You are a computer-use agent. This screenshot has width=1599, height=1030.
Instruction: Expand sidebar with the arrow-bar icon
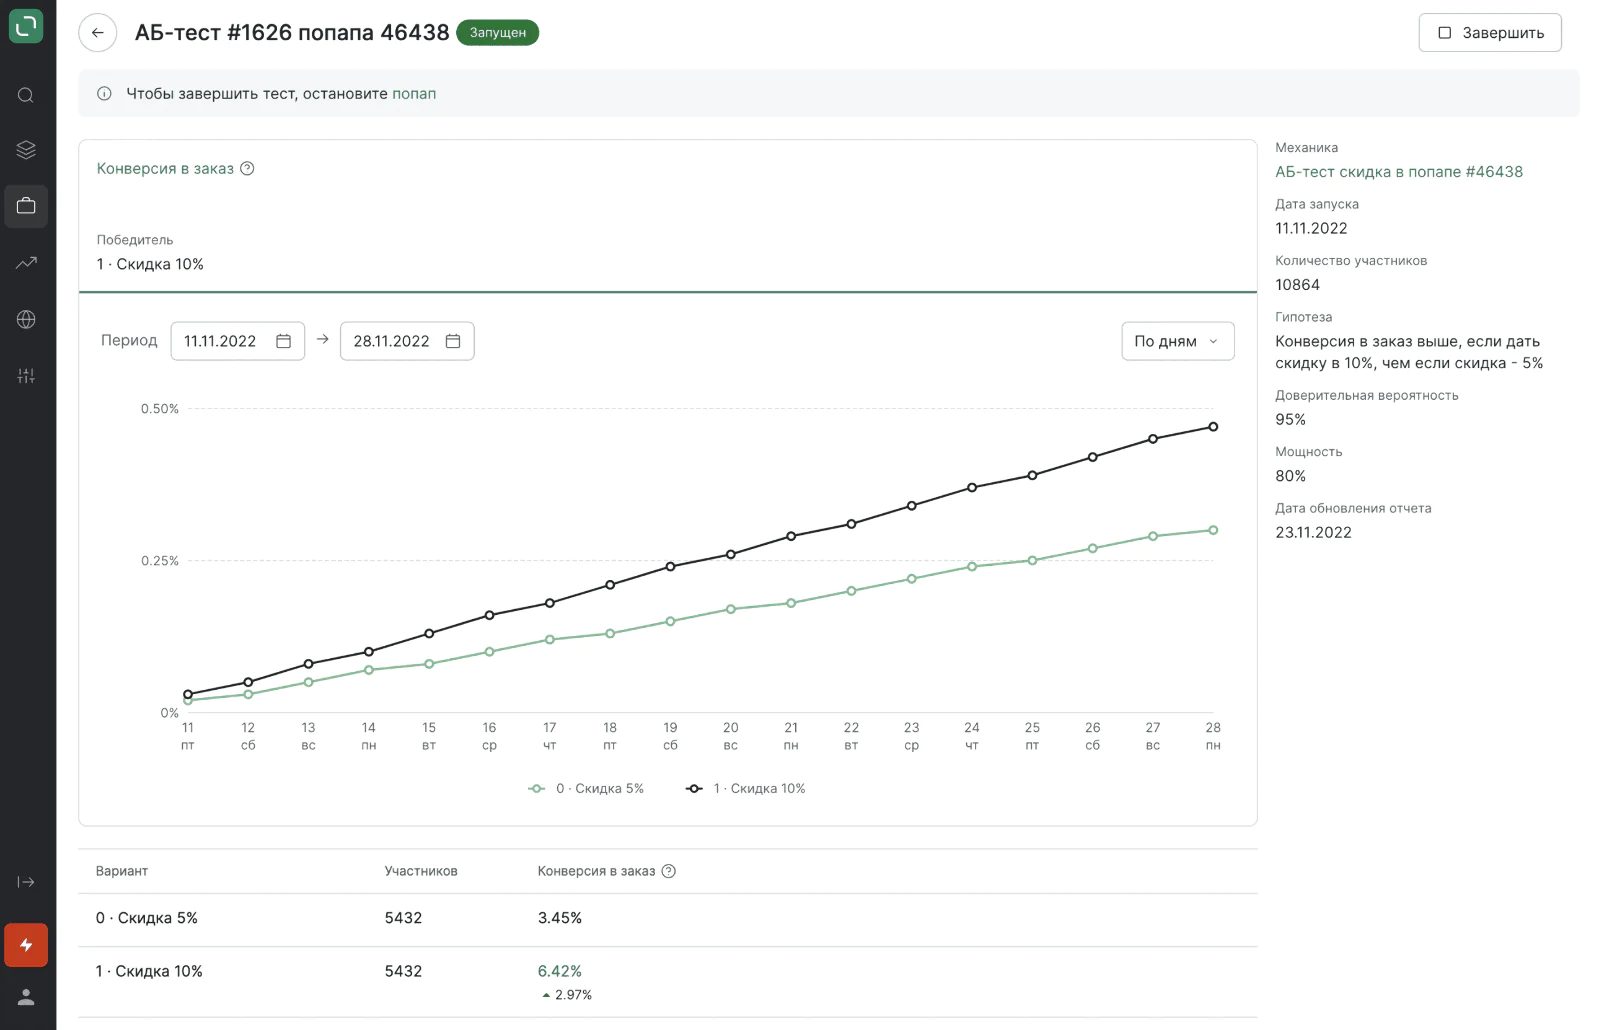pyautogui.click(x=26, y=882)
